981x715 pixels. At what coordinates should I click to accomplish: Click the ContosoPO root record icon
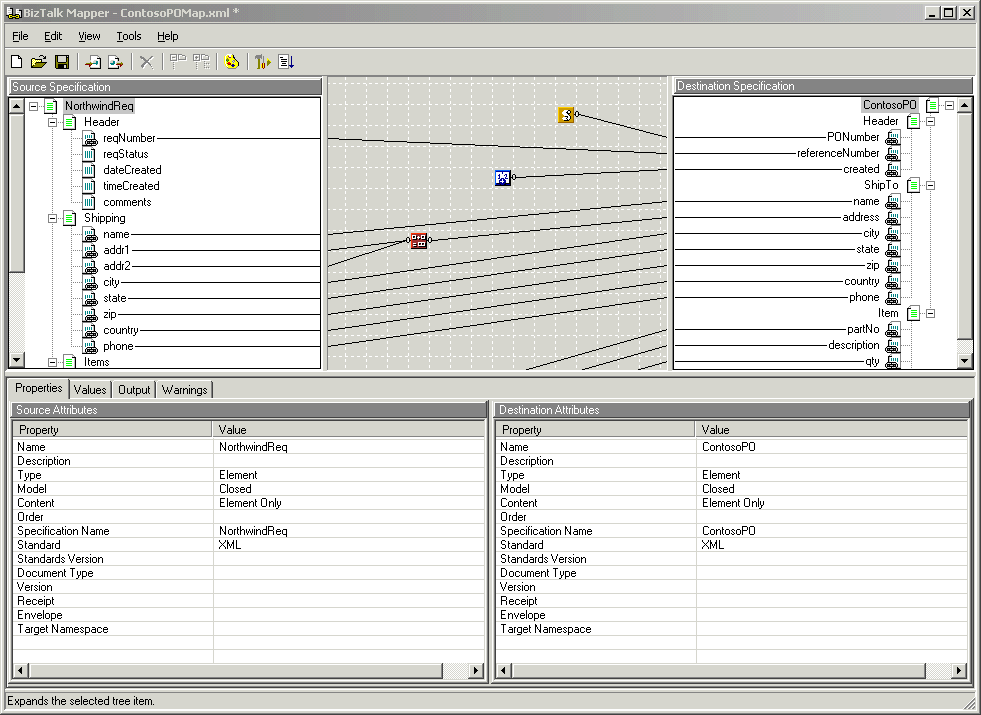932,105
